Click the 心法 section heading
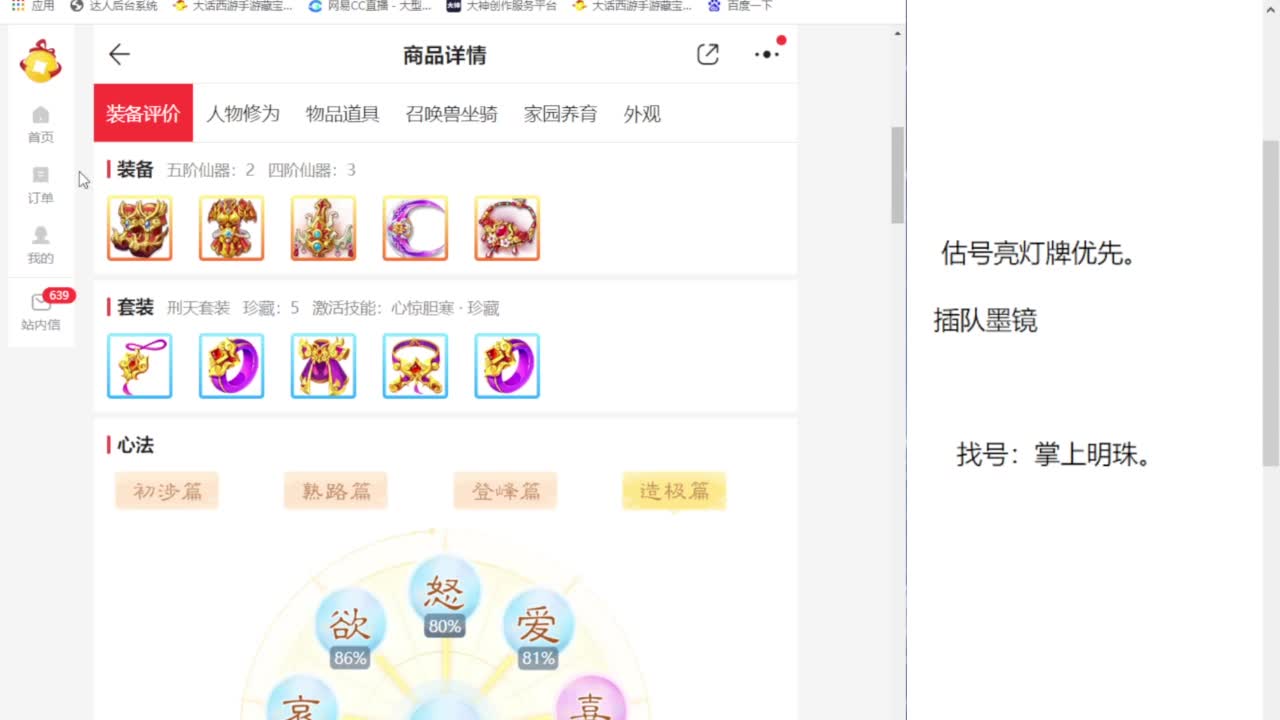Screen dimensions: 1280x720 (135, 445)
